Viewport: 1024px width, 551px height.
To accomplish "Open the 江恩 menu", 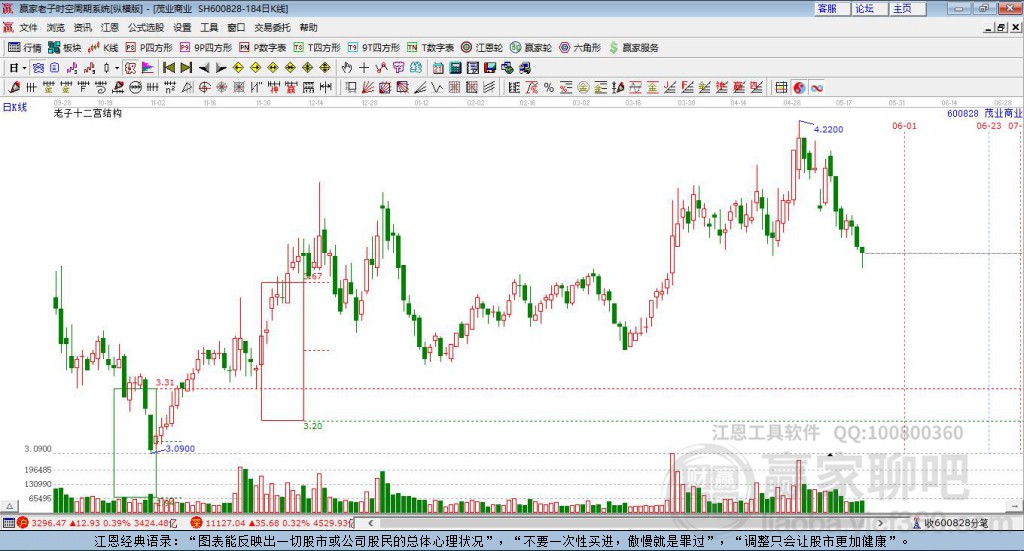I will tap(110, 27).
